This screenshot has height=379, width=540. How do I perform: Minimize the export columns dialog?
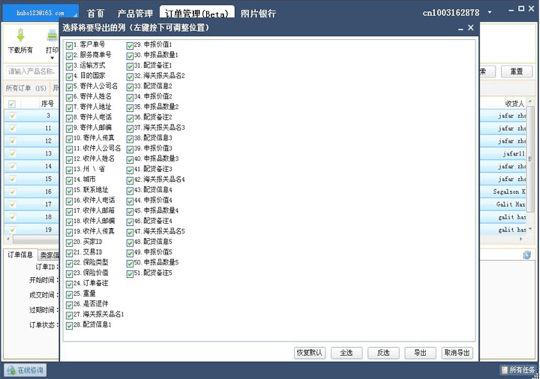tap(461, 29)
